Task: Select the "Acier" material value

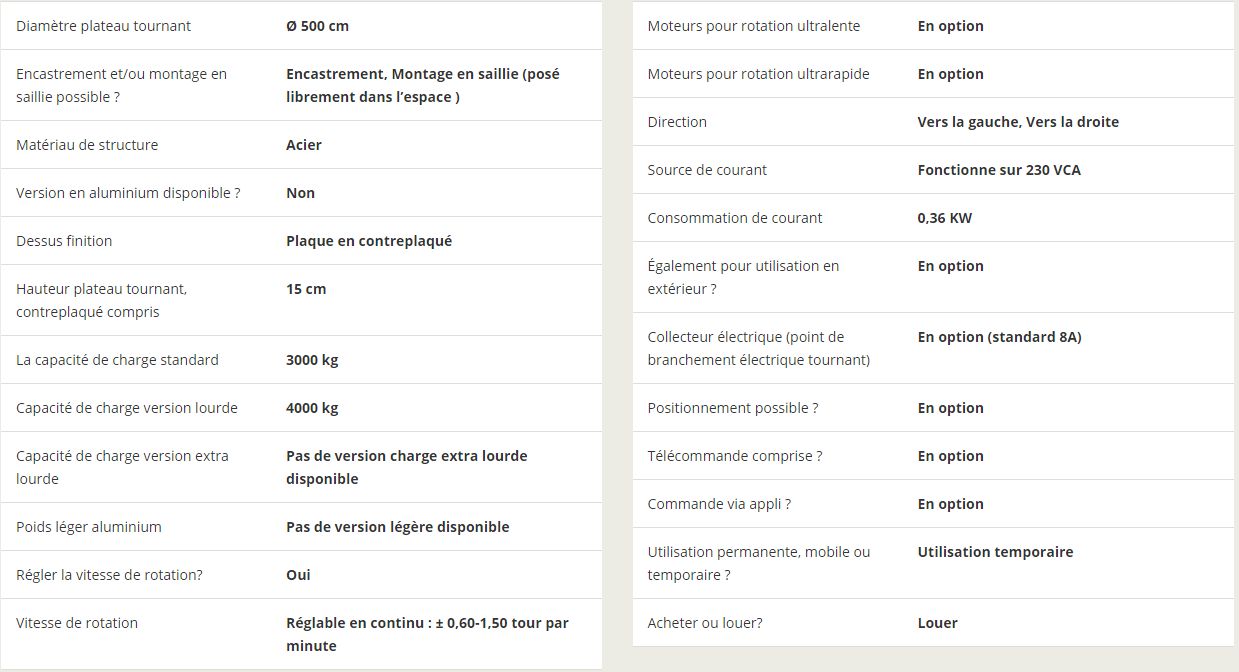Action: [304, 145]
